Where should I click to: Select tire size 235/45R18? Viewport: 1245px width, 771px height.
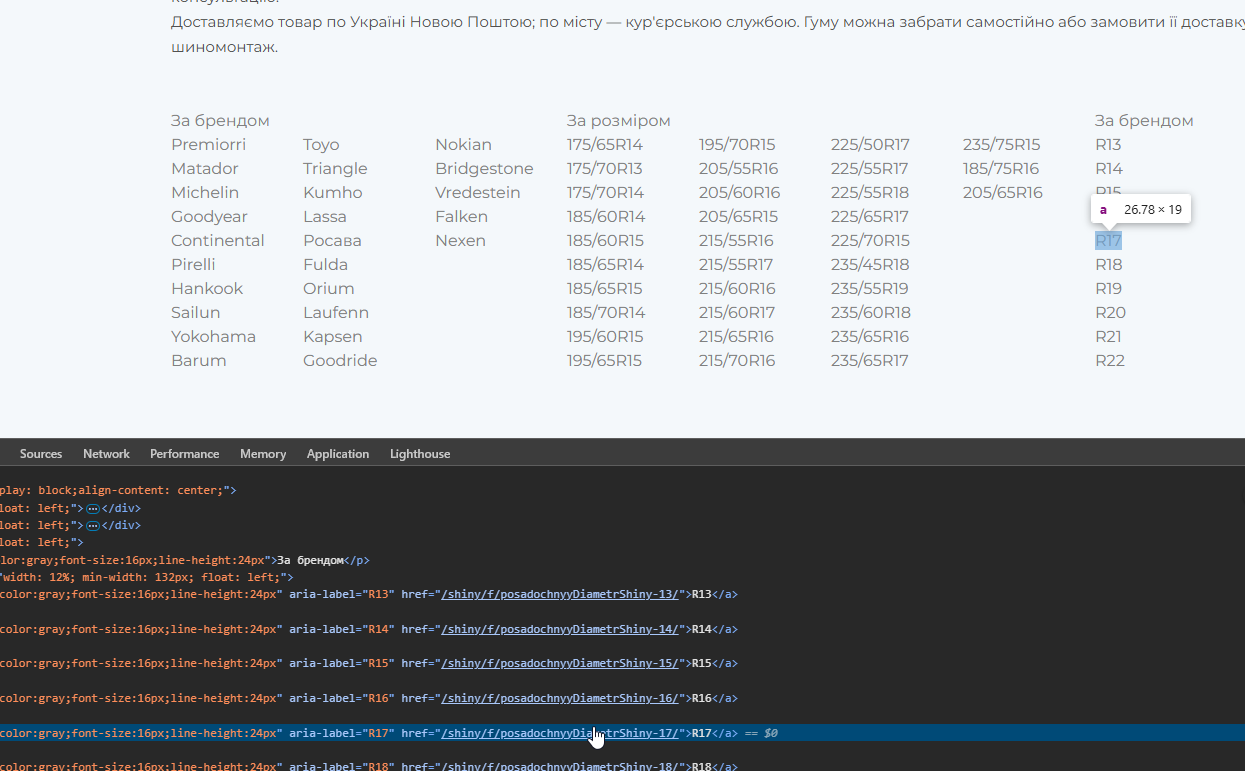click(870, 265)
